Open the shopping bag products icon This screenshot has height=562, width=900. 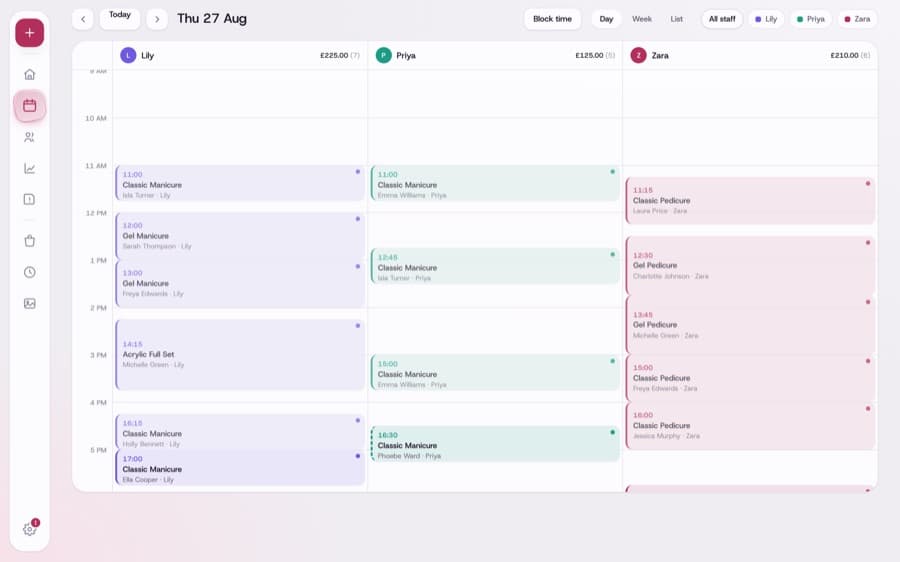pos(29,241)
